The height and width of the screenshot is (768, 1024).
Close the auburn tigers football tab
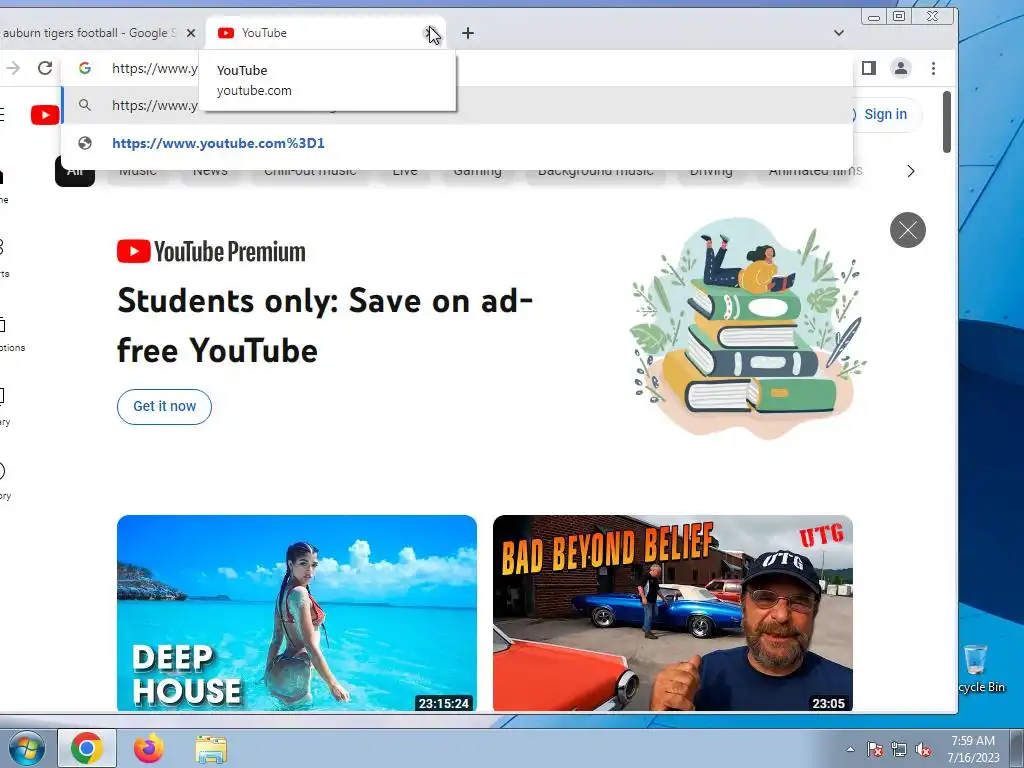(x=191, y=33)
